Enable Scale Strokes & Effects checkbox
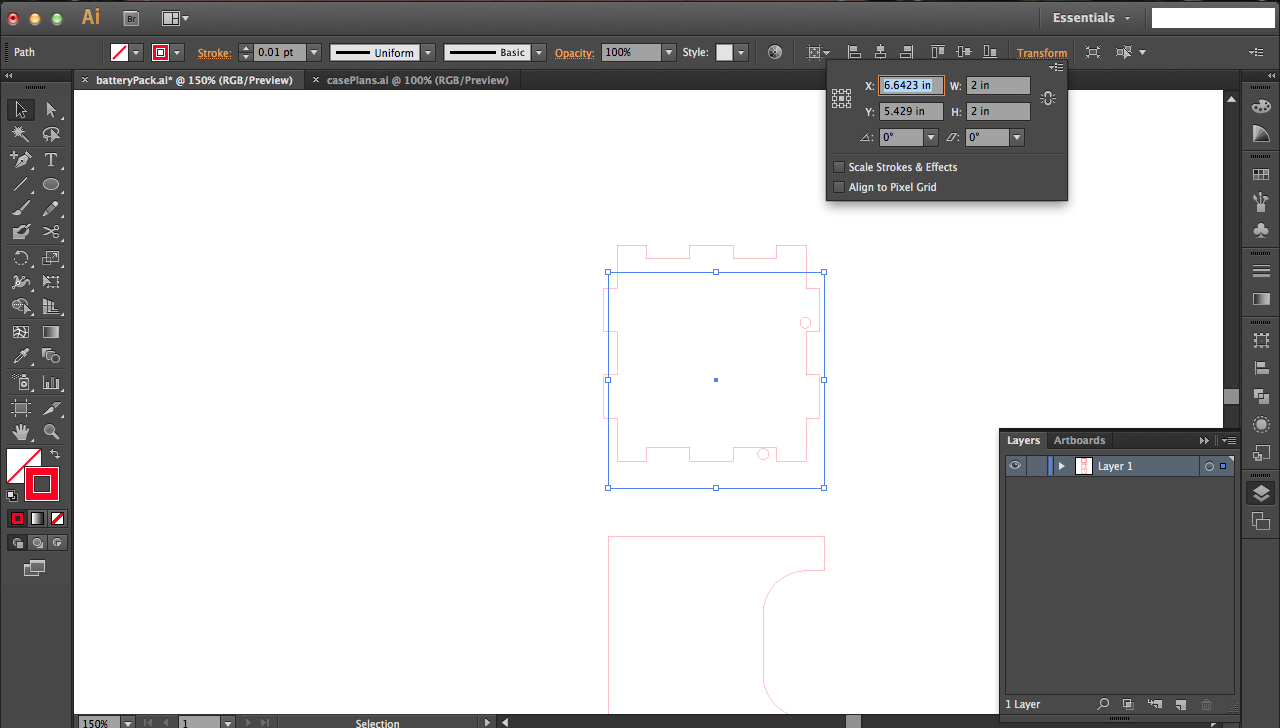 tap(839, 167)
